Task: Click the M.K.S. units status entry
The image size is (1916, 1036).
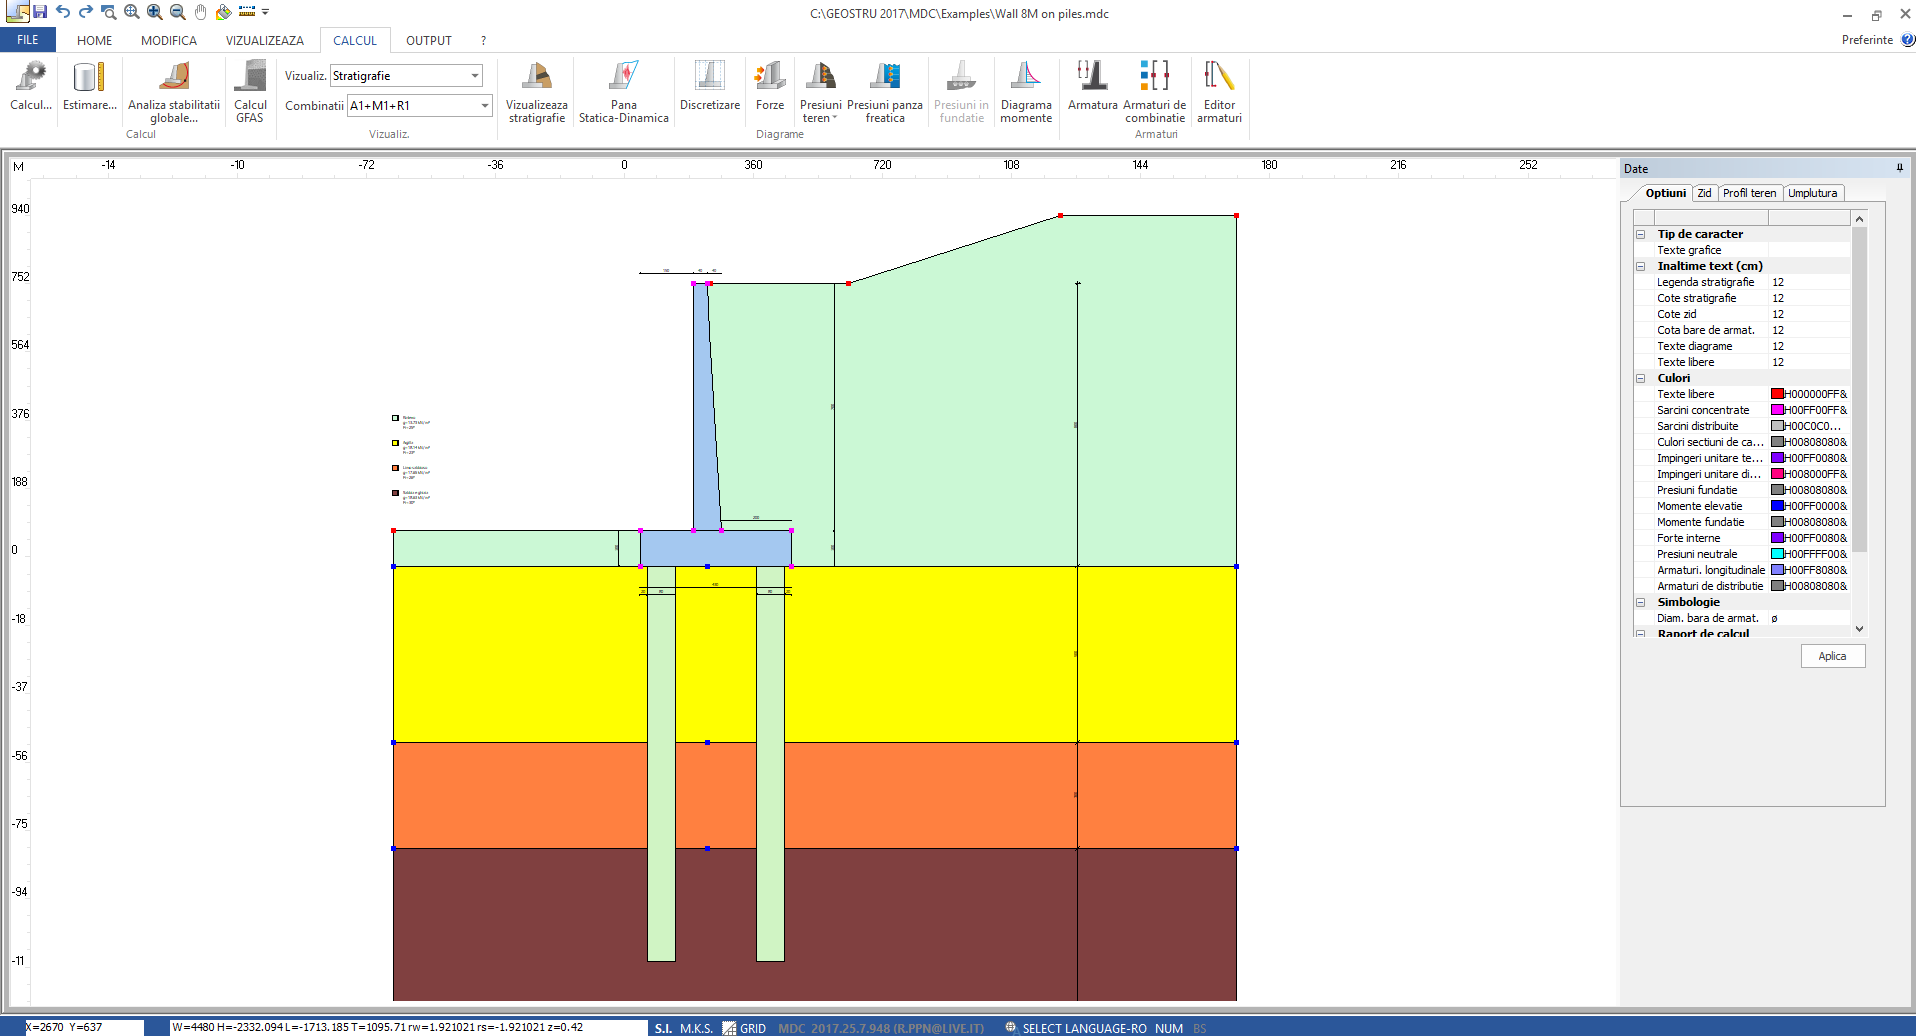Action: [x=696, y=1028]
